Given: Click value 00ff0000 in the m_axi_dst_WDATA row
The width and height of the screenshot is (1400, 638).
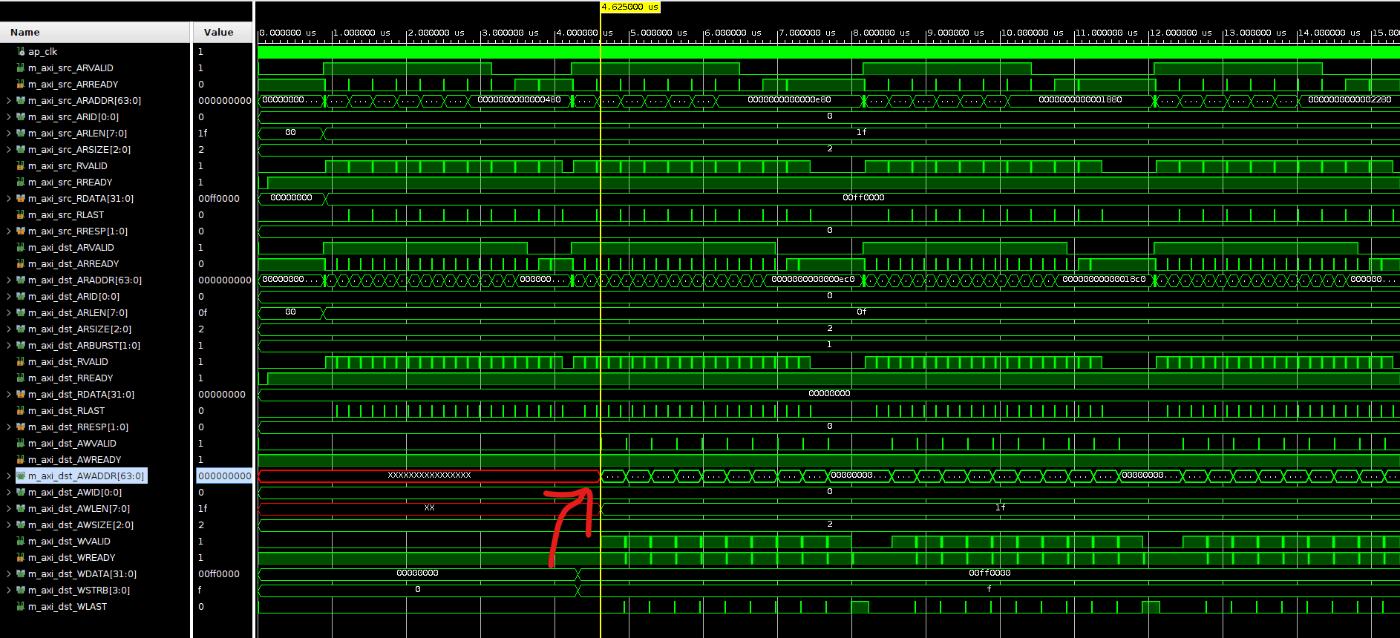Looking at the screenshot, I should [219, 574].
